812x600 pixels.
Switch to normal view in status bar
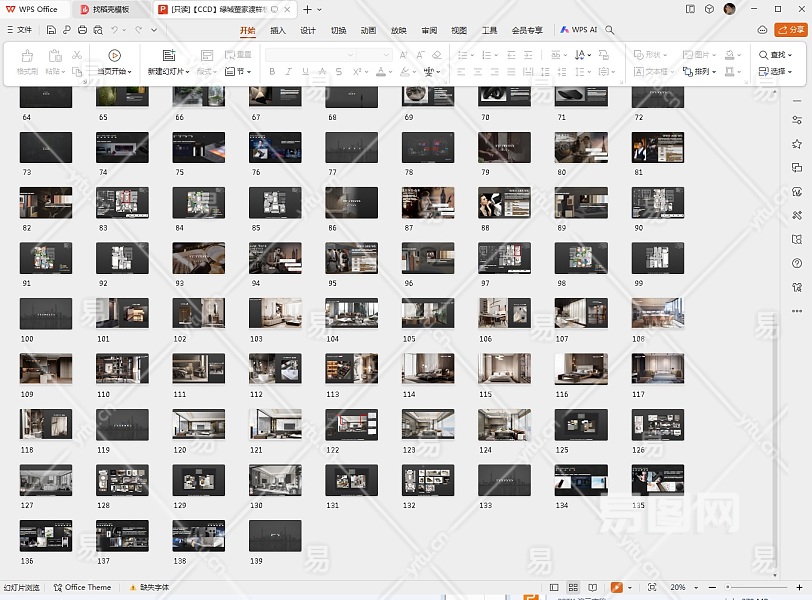coord(555,588)
